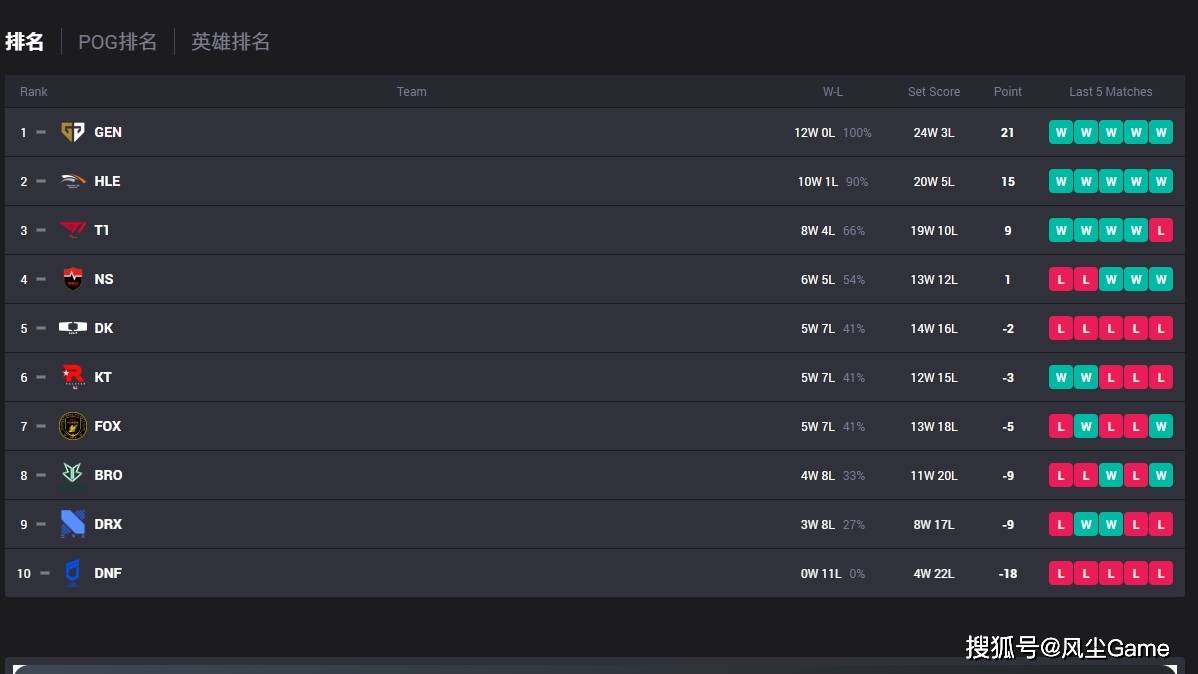The width and height of the screenshot is (1198, 674).
Task: Open the 英雄排名 tab
Action: point(230,41)
